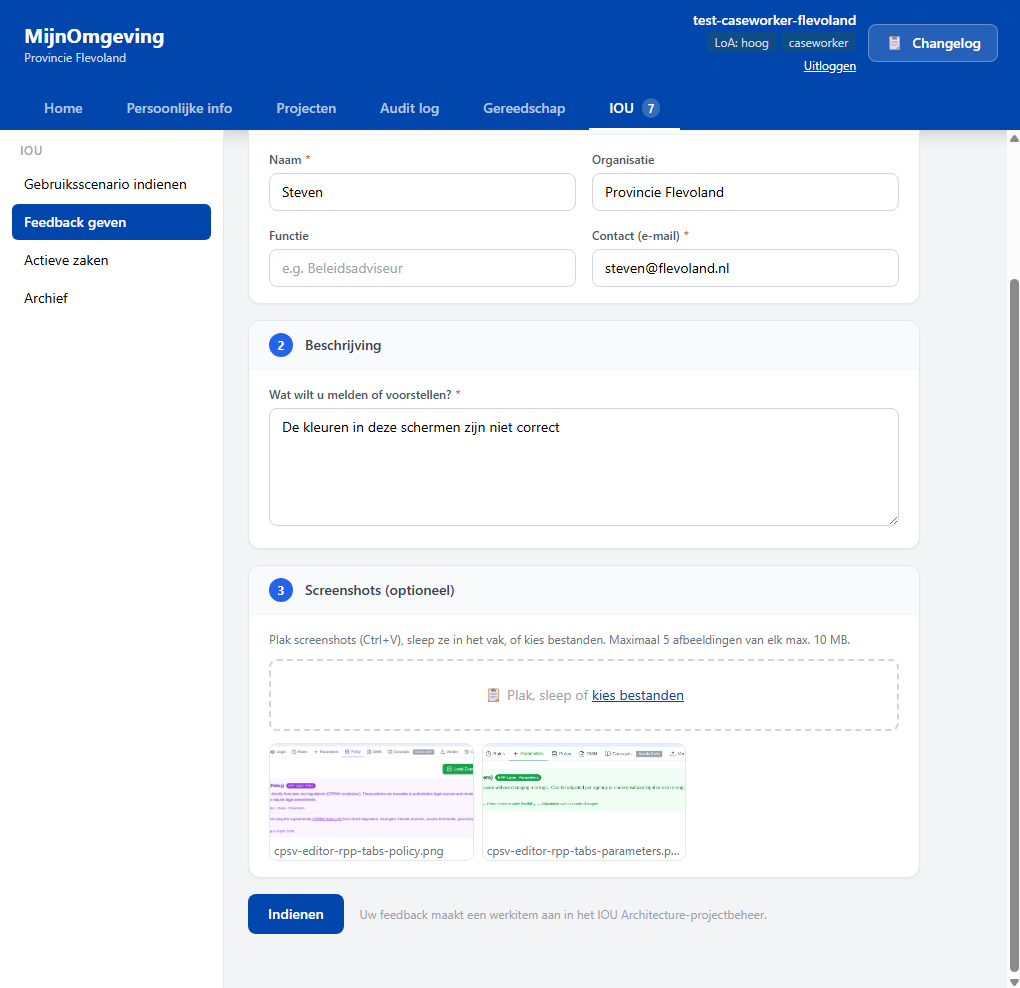The image size is (1020, 988).
Task: Select 'Gebruiksscenario indienen' in the sidebar
Action: tap(106, 184)
